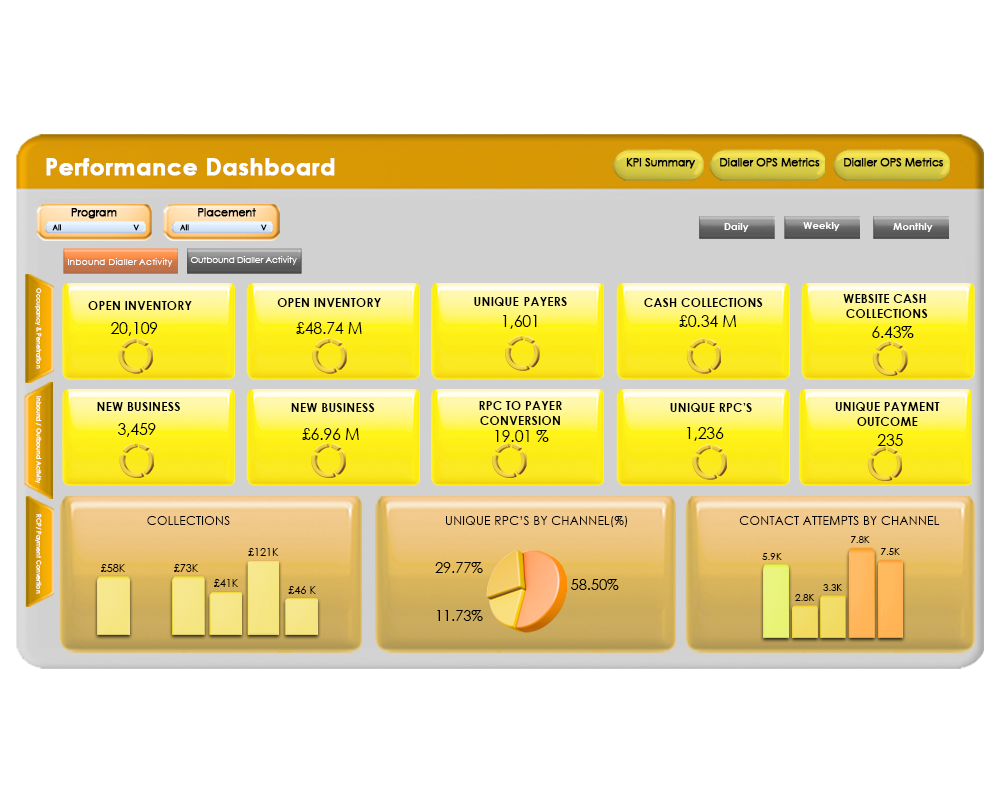Click donut icon under Open Inventory 20,109
Screen dimensions: 1000x800
(x=137, y=356)
